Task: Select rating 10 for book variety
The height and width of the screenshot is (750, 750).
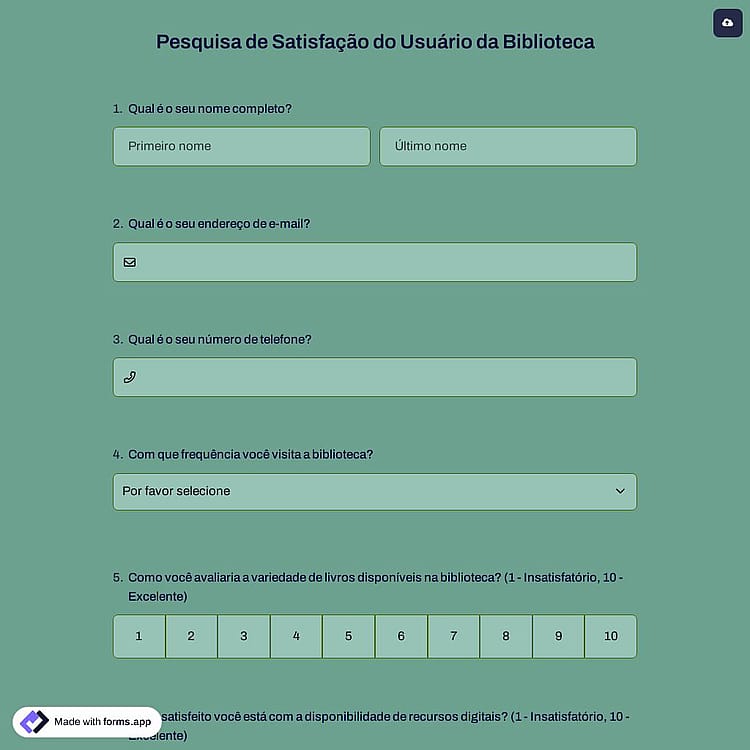Action: pyautogui.click(x=611, y=636)
